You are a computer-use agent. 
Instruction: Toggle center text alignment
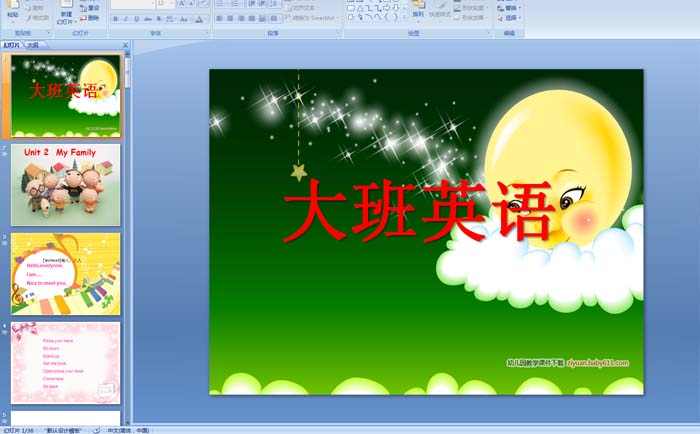tap(230, 18)
